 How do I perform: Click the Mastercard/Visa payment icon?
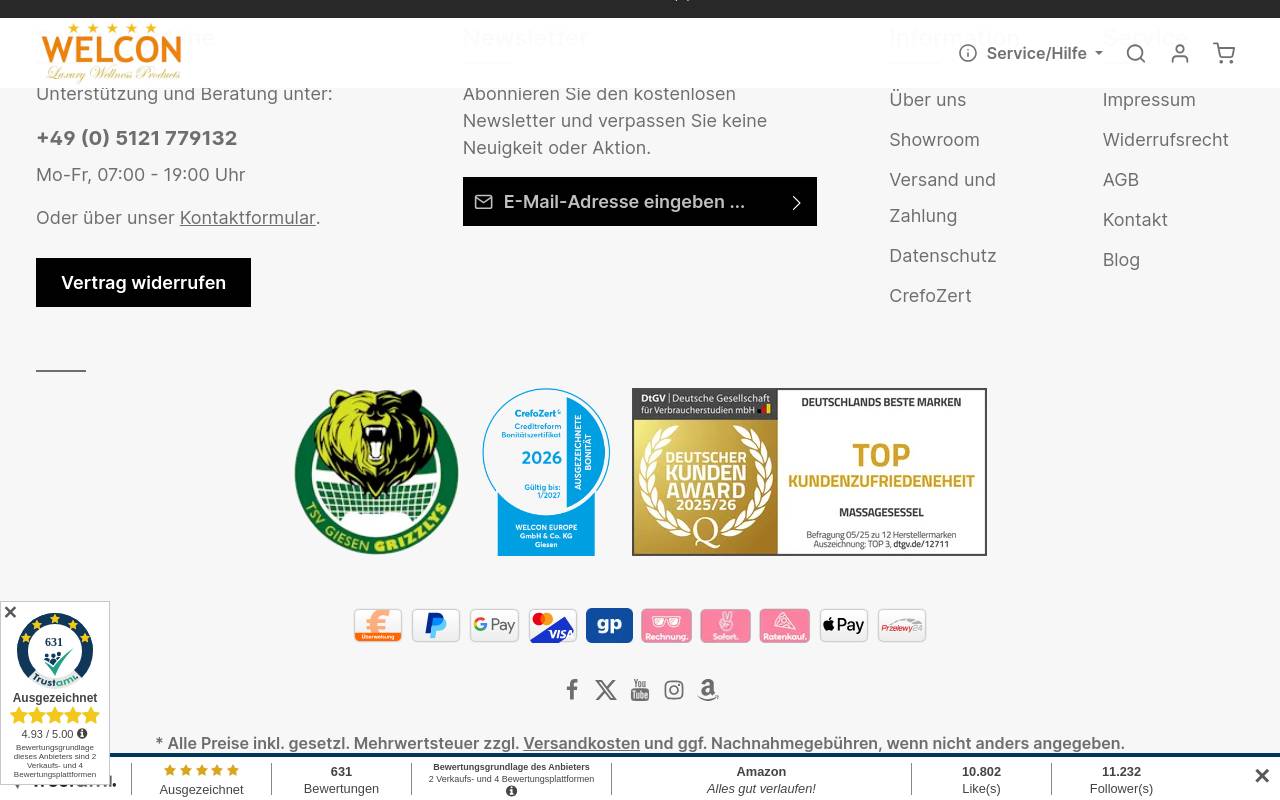pyautogui.click(x=553, y=625)
